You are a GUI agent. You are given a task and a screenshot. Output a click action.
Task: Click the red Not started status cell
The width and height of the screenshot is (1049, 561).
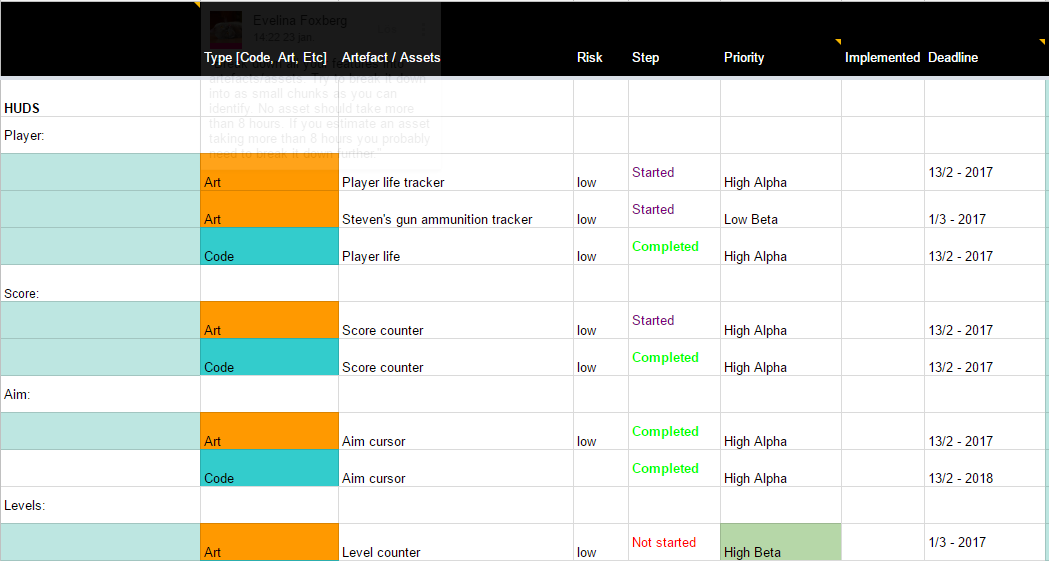coord(664,542)
